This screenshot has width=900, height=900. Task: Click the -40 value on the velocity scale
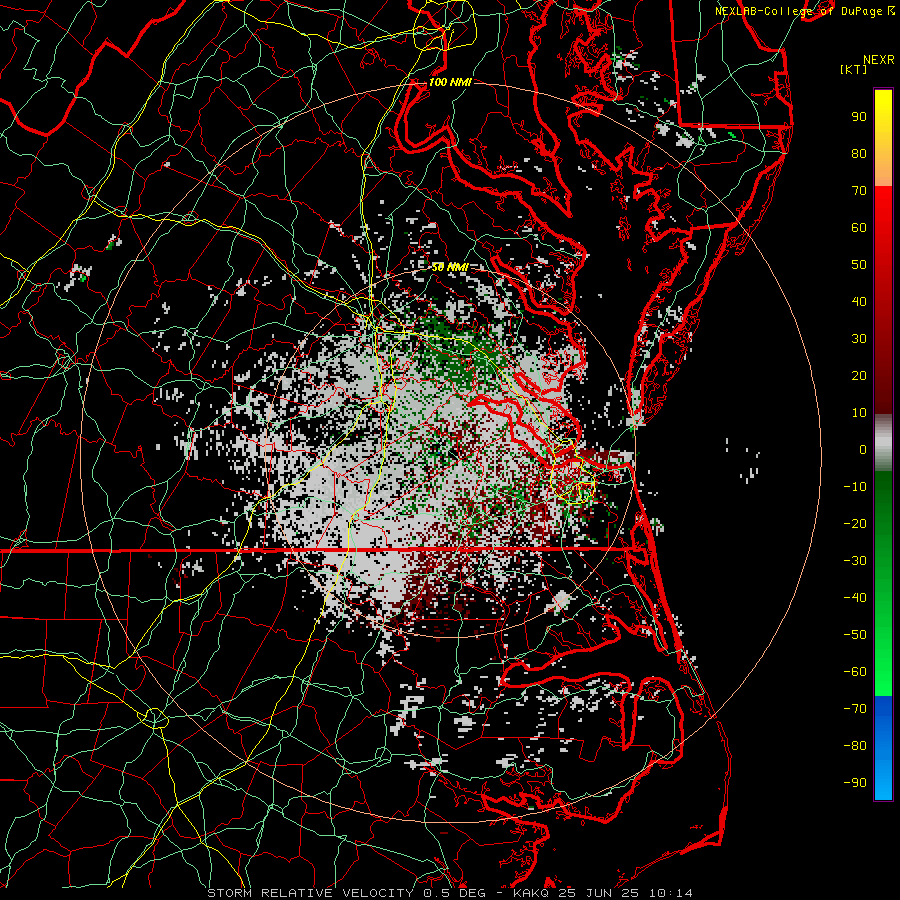click(855, 598)
